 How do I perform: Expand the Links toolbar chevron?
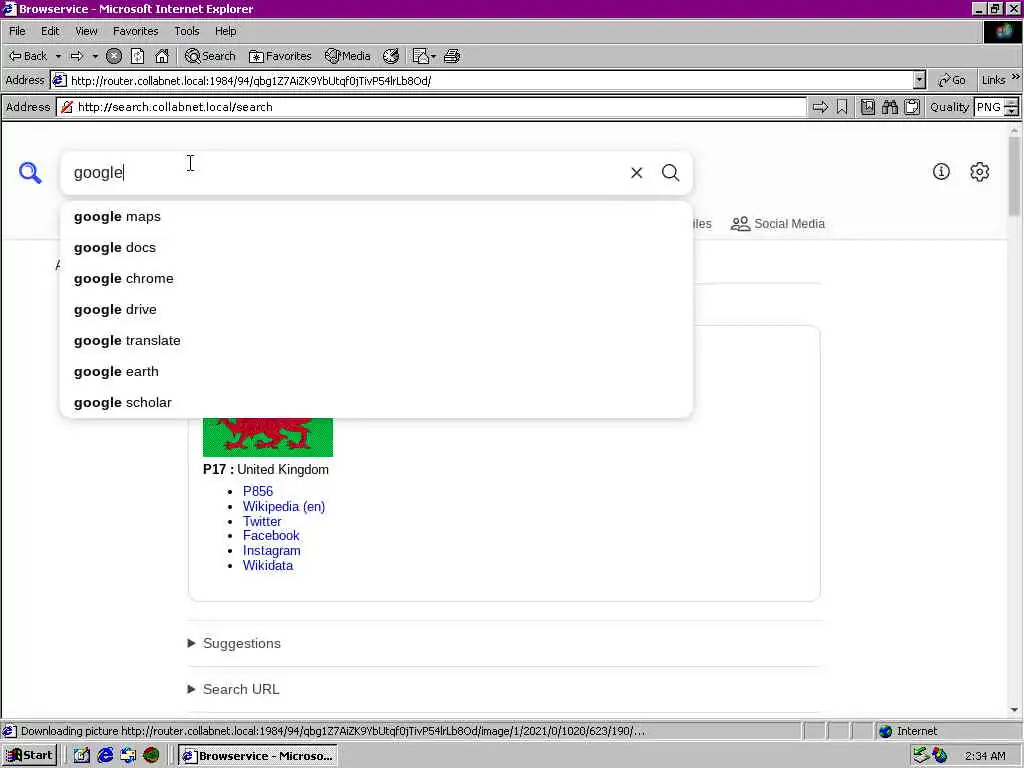pos(1016,77)
